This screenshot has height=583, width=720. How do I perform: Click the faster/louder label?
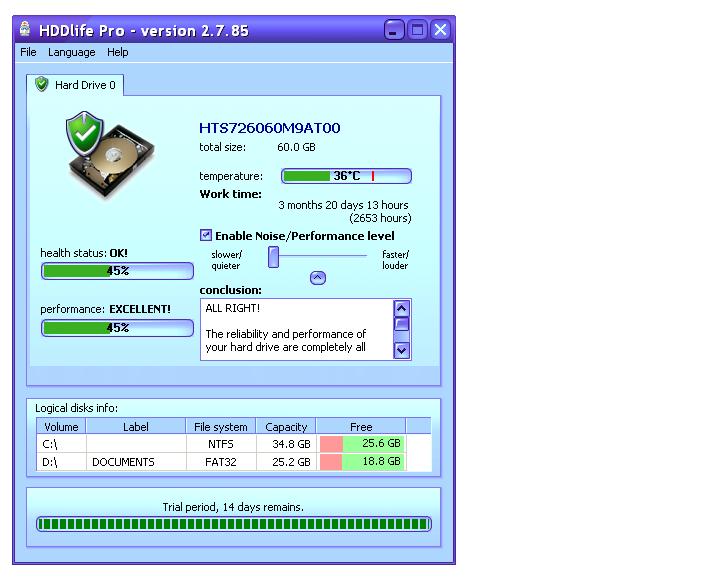click(x=395, y=260)
